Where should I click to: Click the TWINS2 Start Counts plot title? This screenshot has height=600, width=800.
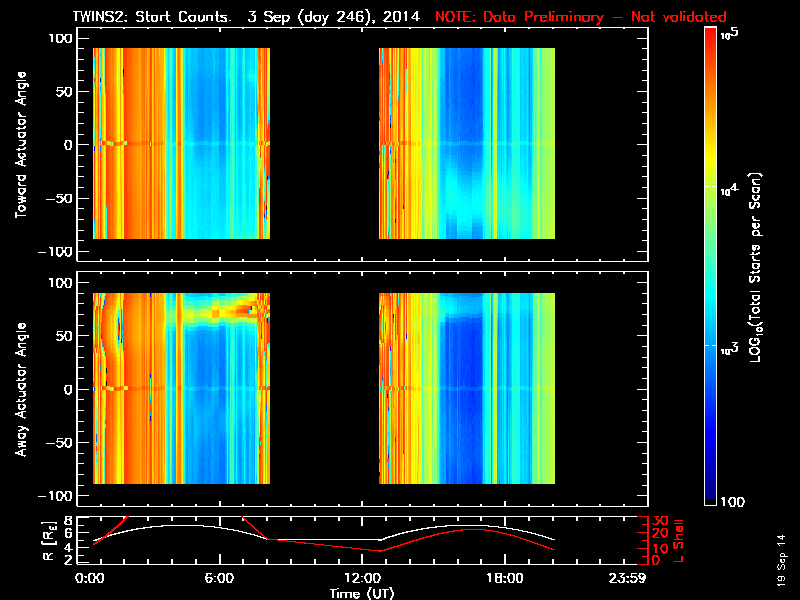point(246,17)
